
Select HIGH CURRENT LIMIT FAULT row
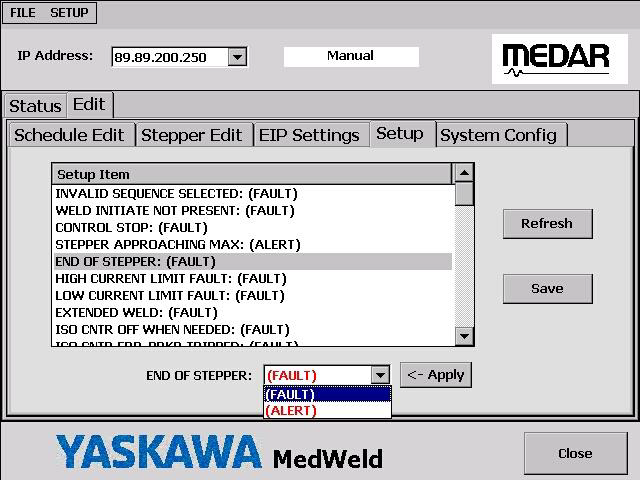(253, 279)
